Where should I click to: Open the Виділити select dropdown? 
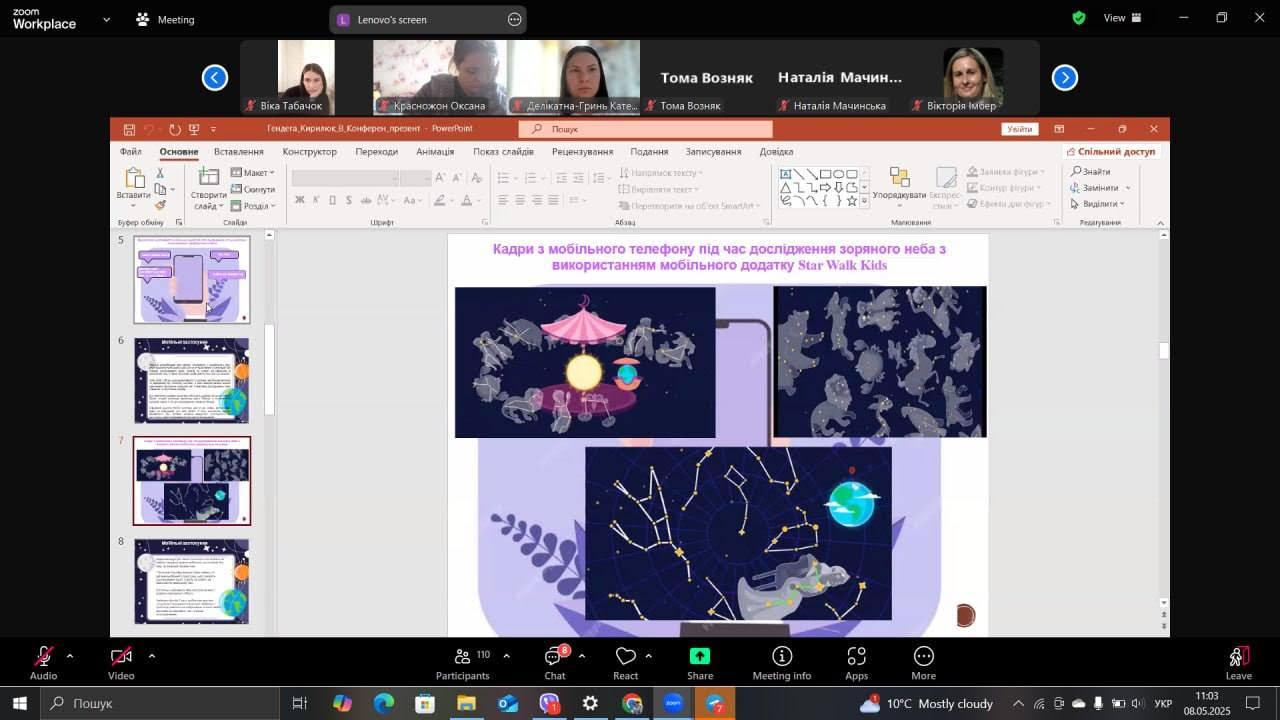(1098, 204)
